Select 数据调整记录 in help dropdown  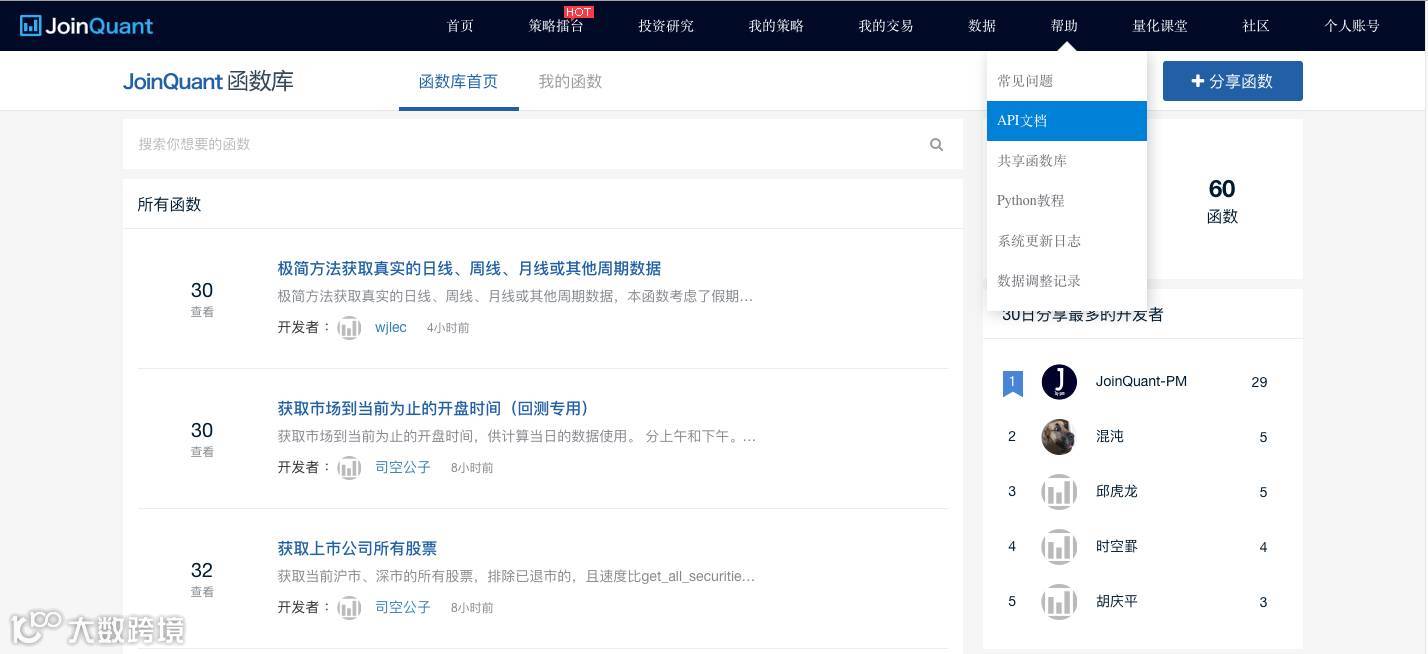coord(1066,281)
